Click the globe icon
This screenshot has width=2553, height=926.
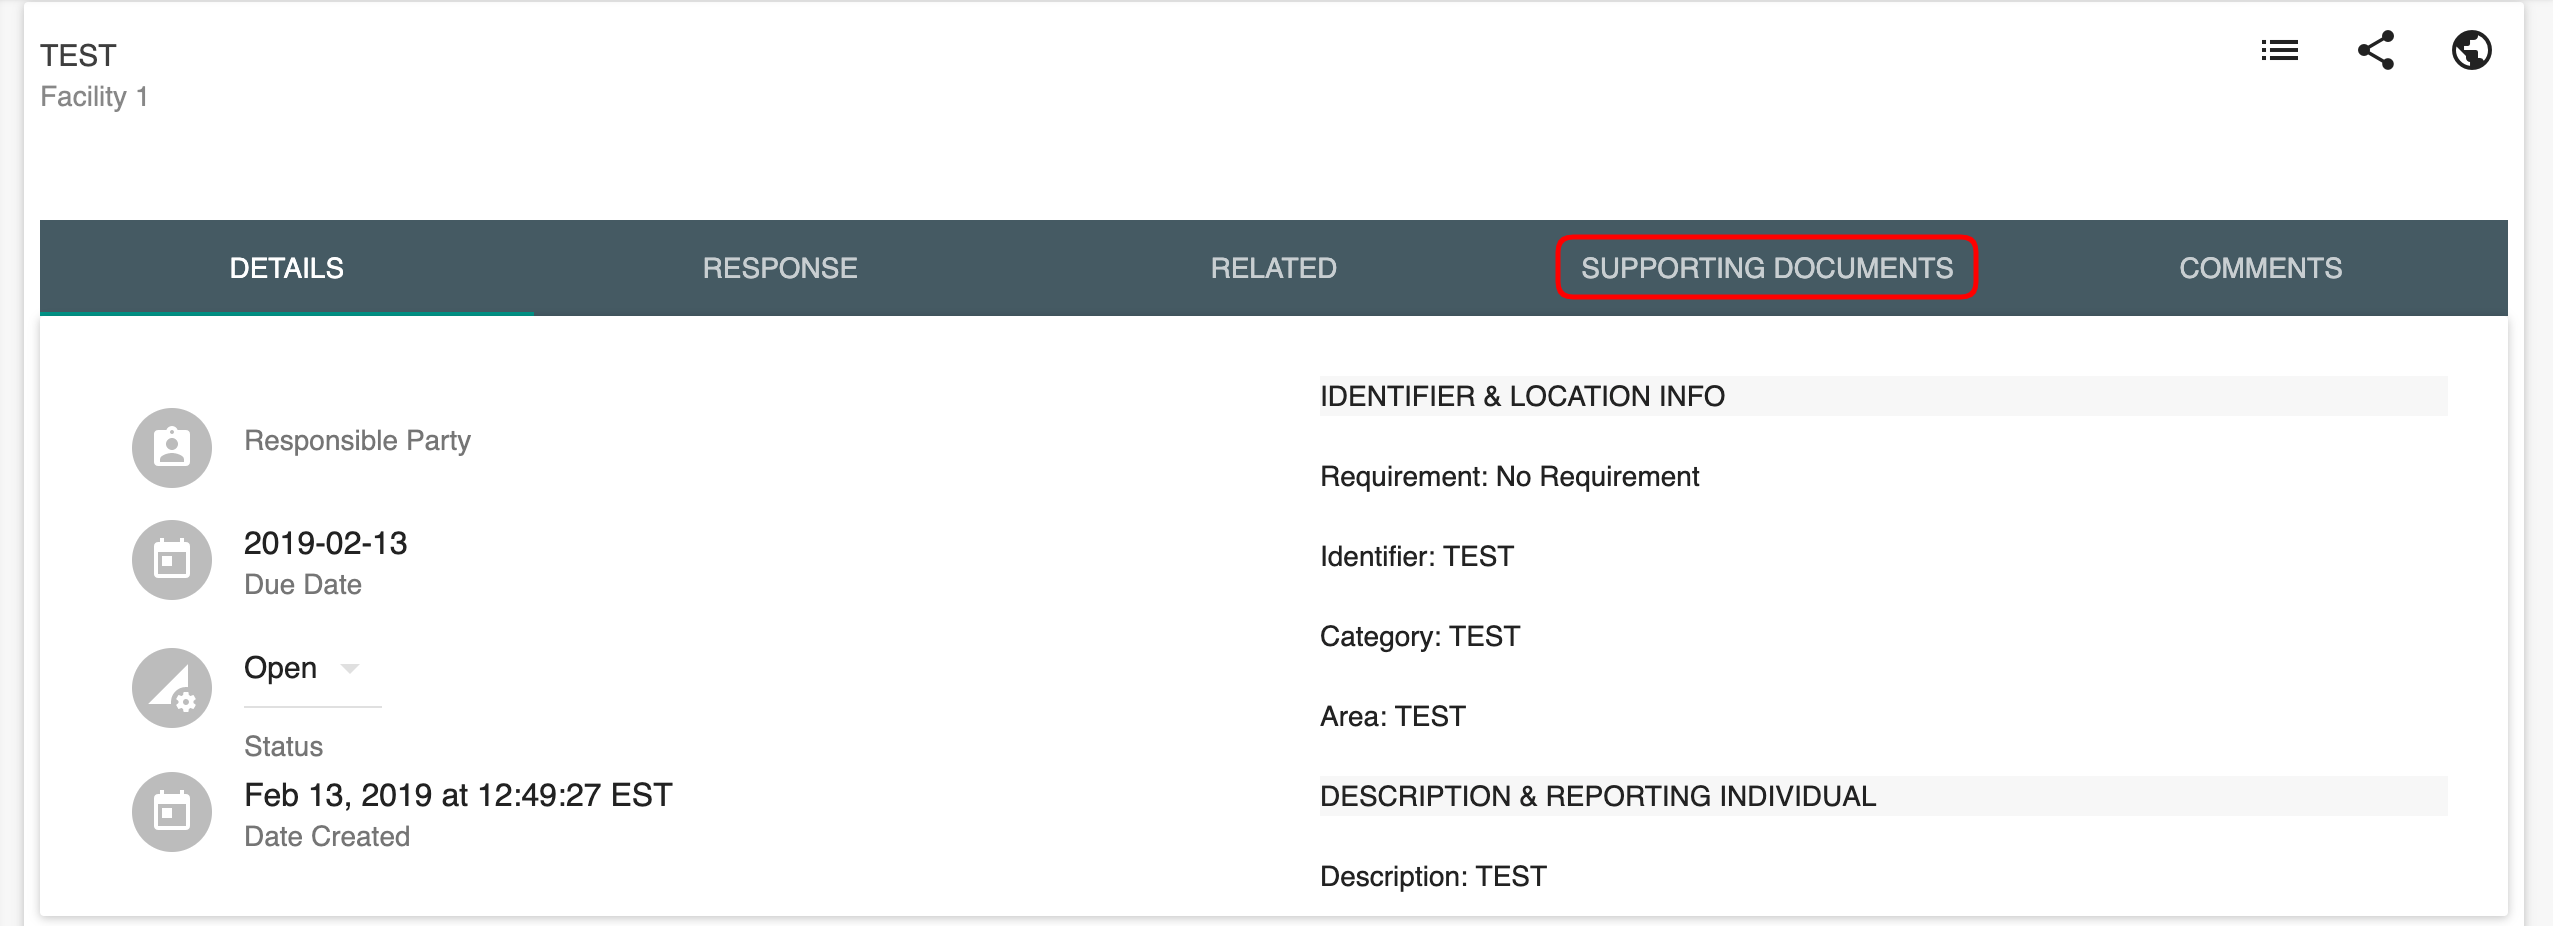pyautogui.click(x=2471, y=50)
